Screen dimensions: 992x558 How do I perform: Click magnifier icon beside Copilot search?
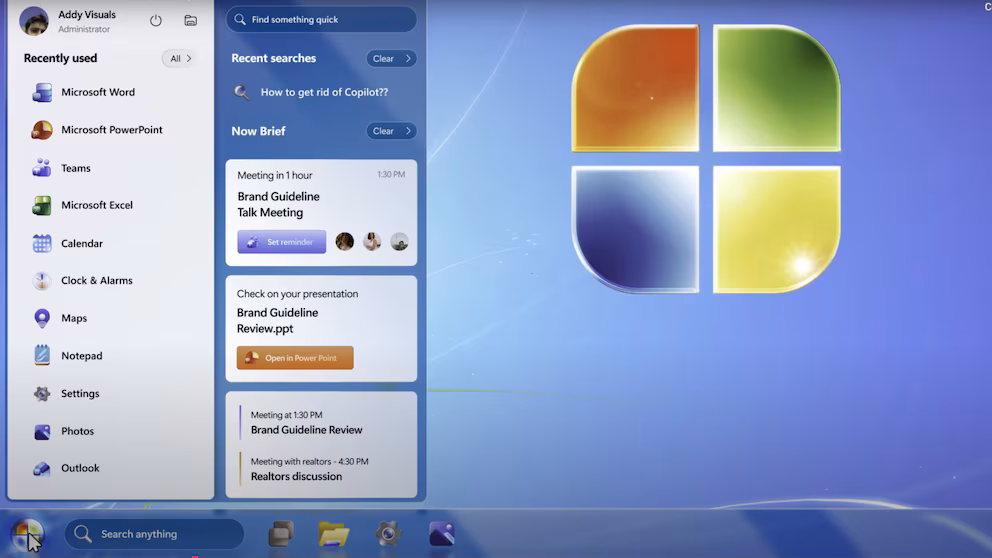(242, 92)
